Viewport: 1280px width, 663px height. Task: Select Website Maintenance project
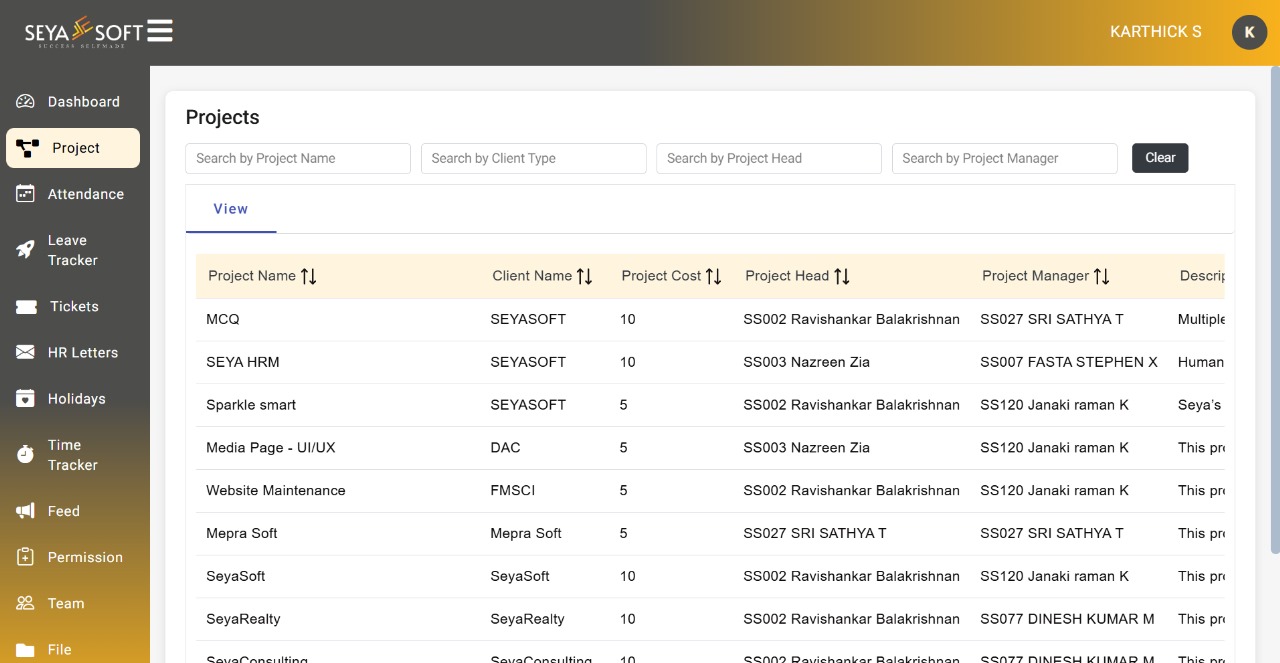276,491
